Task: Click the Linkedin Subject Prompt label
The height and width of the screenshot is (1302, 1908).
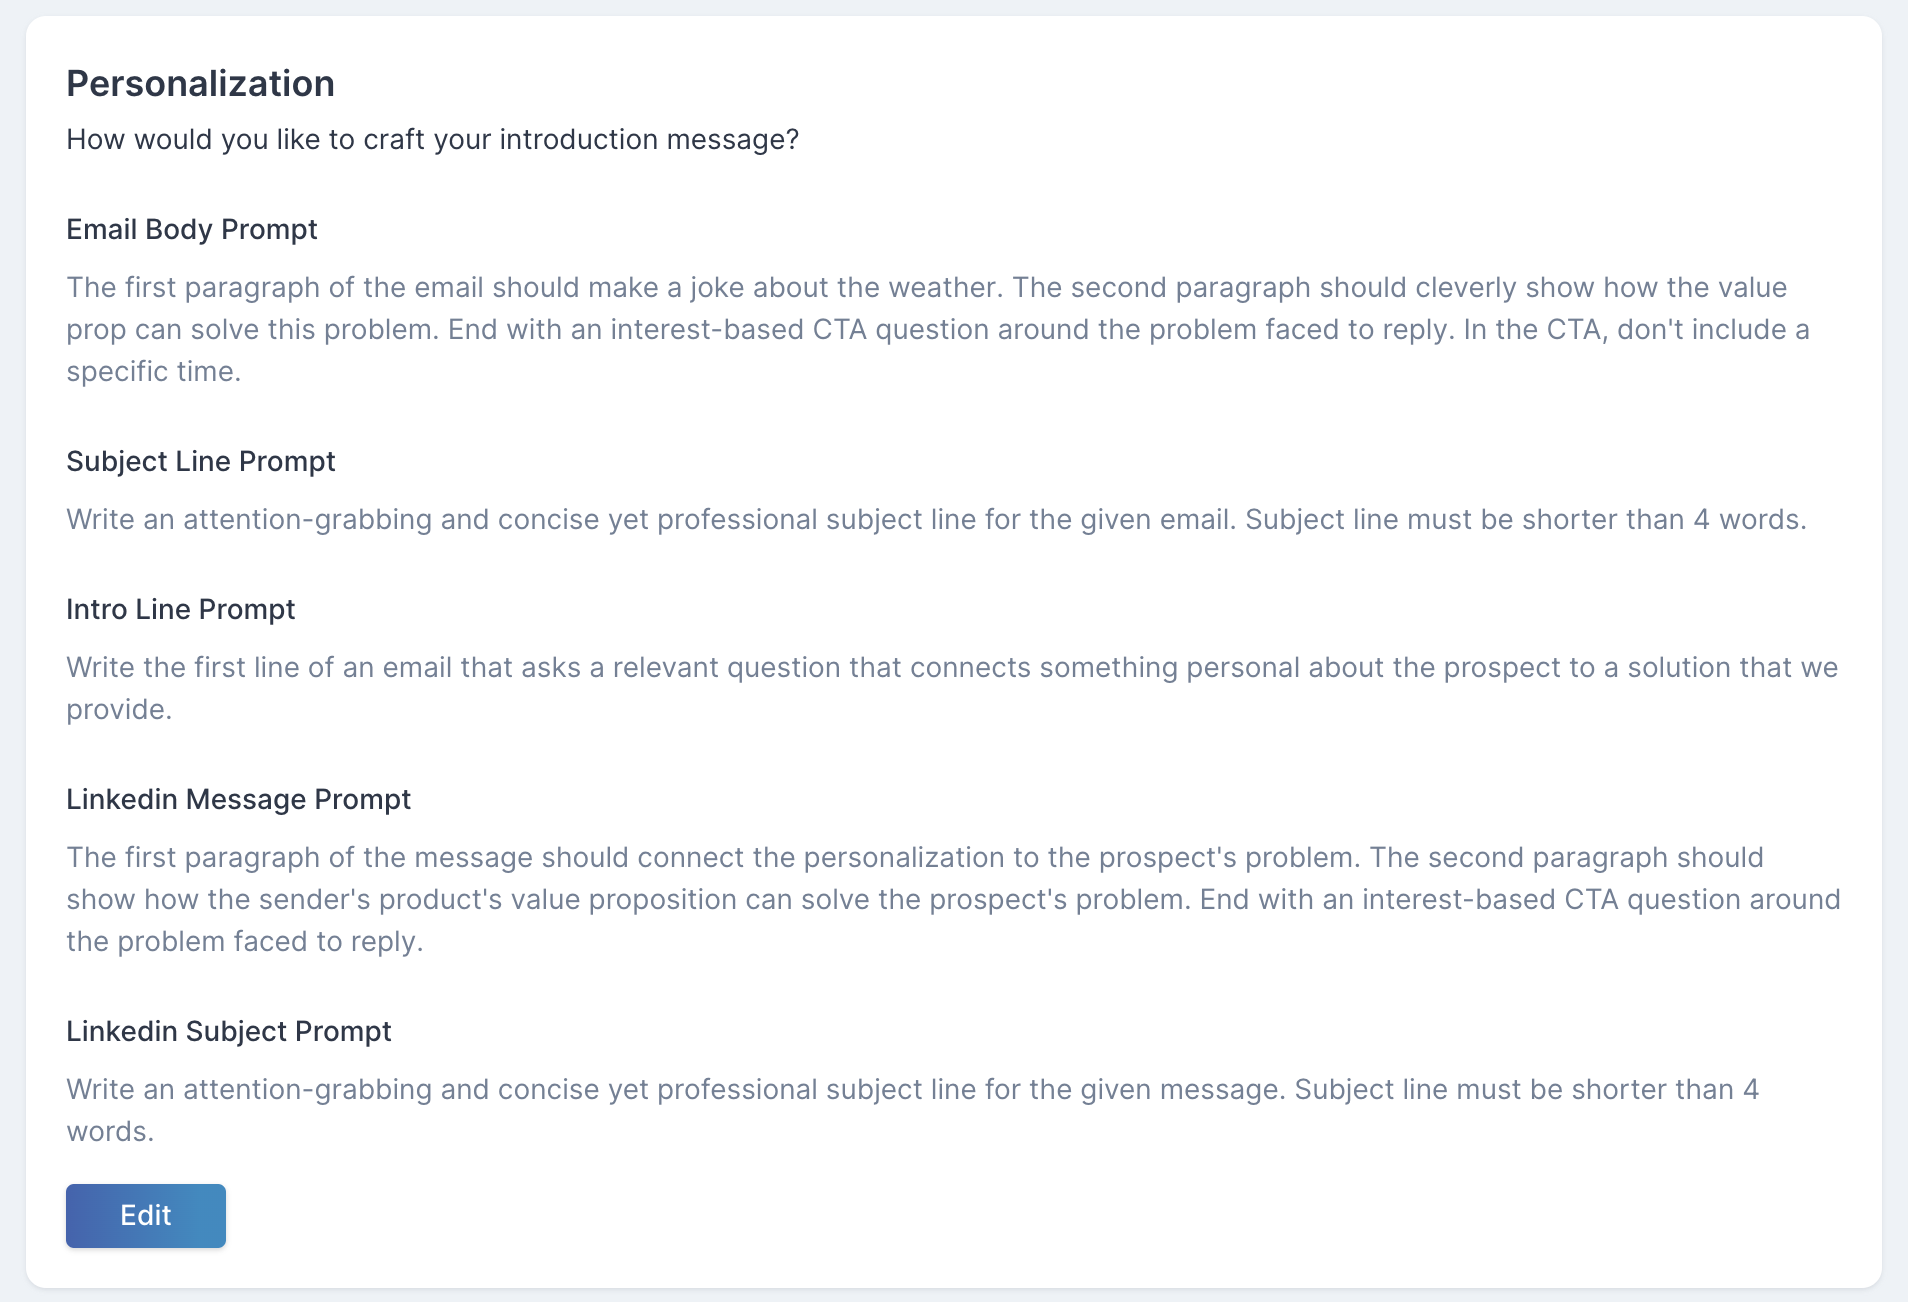Action: [229, 1032]
